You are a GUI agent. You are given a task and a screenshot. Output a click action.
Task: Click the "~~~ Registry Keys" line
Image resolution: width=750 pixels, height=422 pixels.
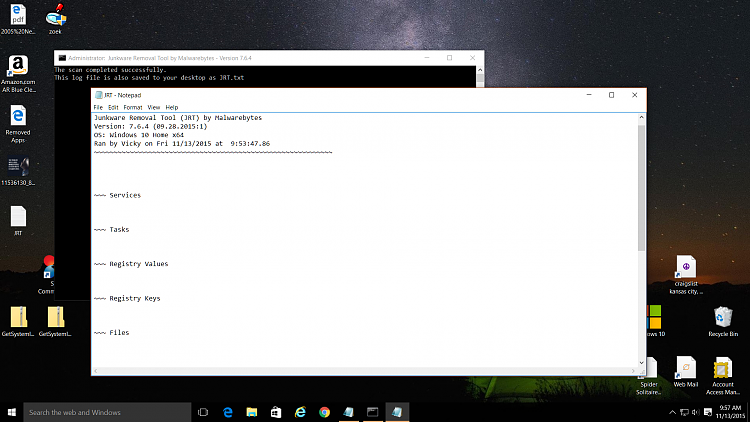click(127, 299)
